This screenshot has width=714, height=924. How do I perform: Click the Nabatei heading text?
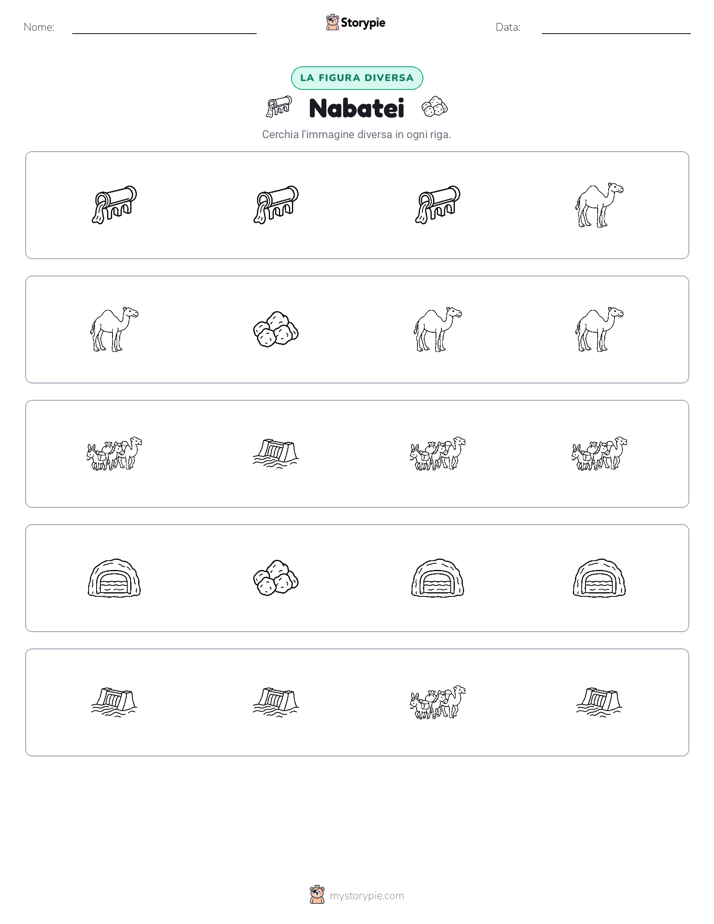[x=356, y=108]
